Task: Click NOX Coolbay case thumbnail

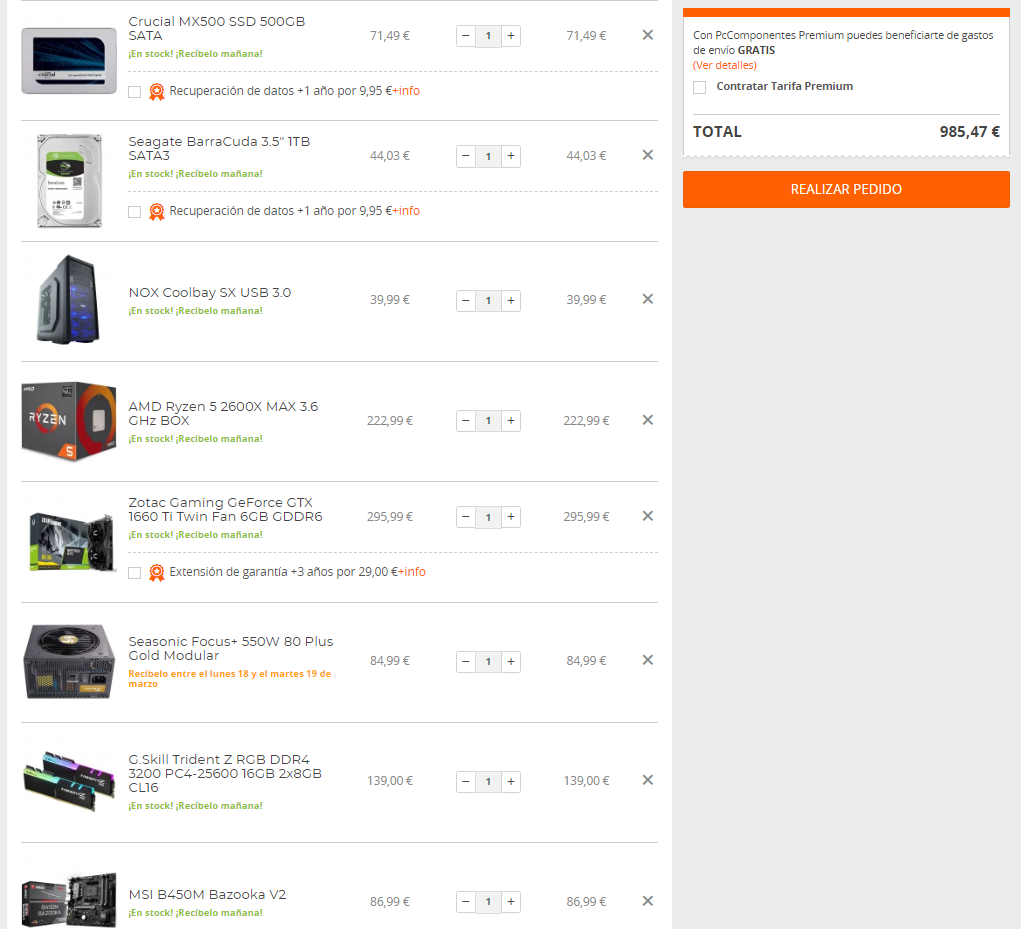Action: click(69, 300)
